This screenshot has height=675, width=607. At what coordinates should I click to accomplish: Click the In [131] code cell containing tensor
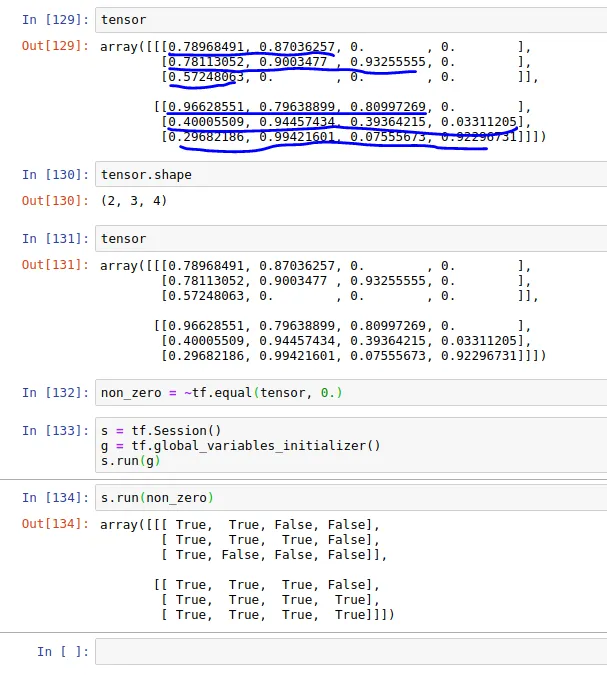tap(351, 238)
